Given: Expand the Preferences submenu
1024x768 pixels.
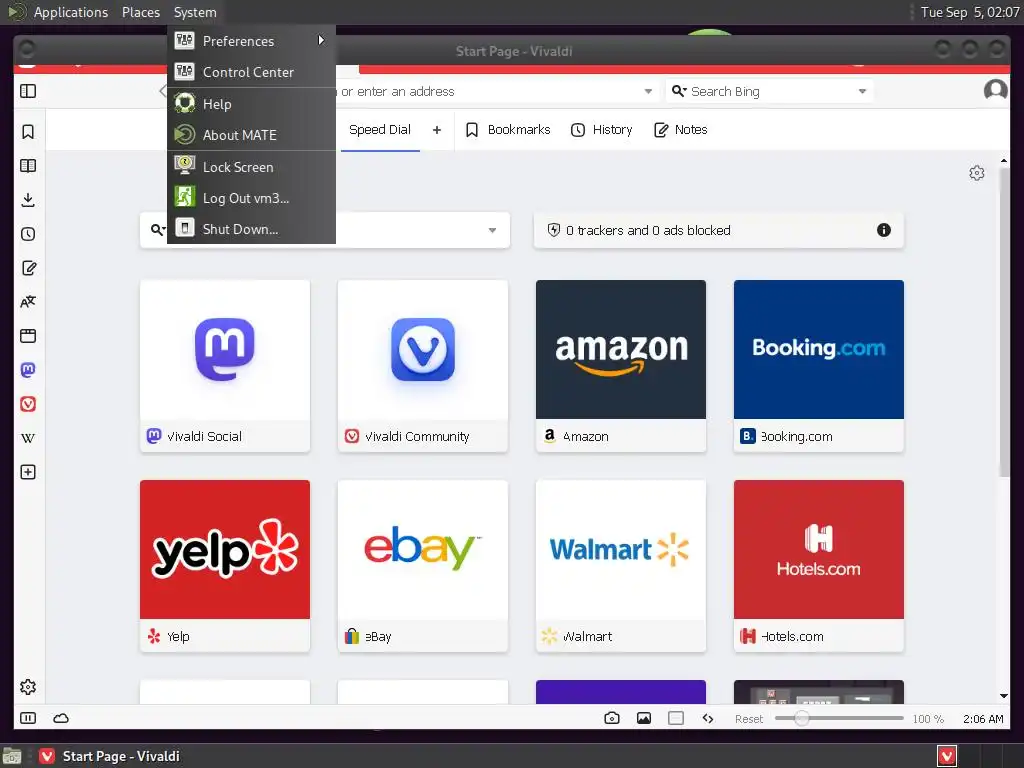Looking at the screenshot, I should coord(251,40).
